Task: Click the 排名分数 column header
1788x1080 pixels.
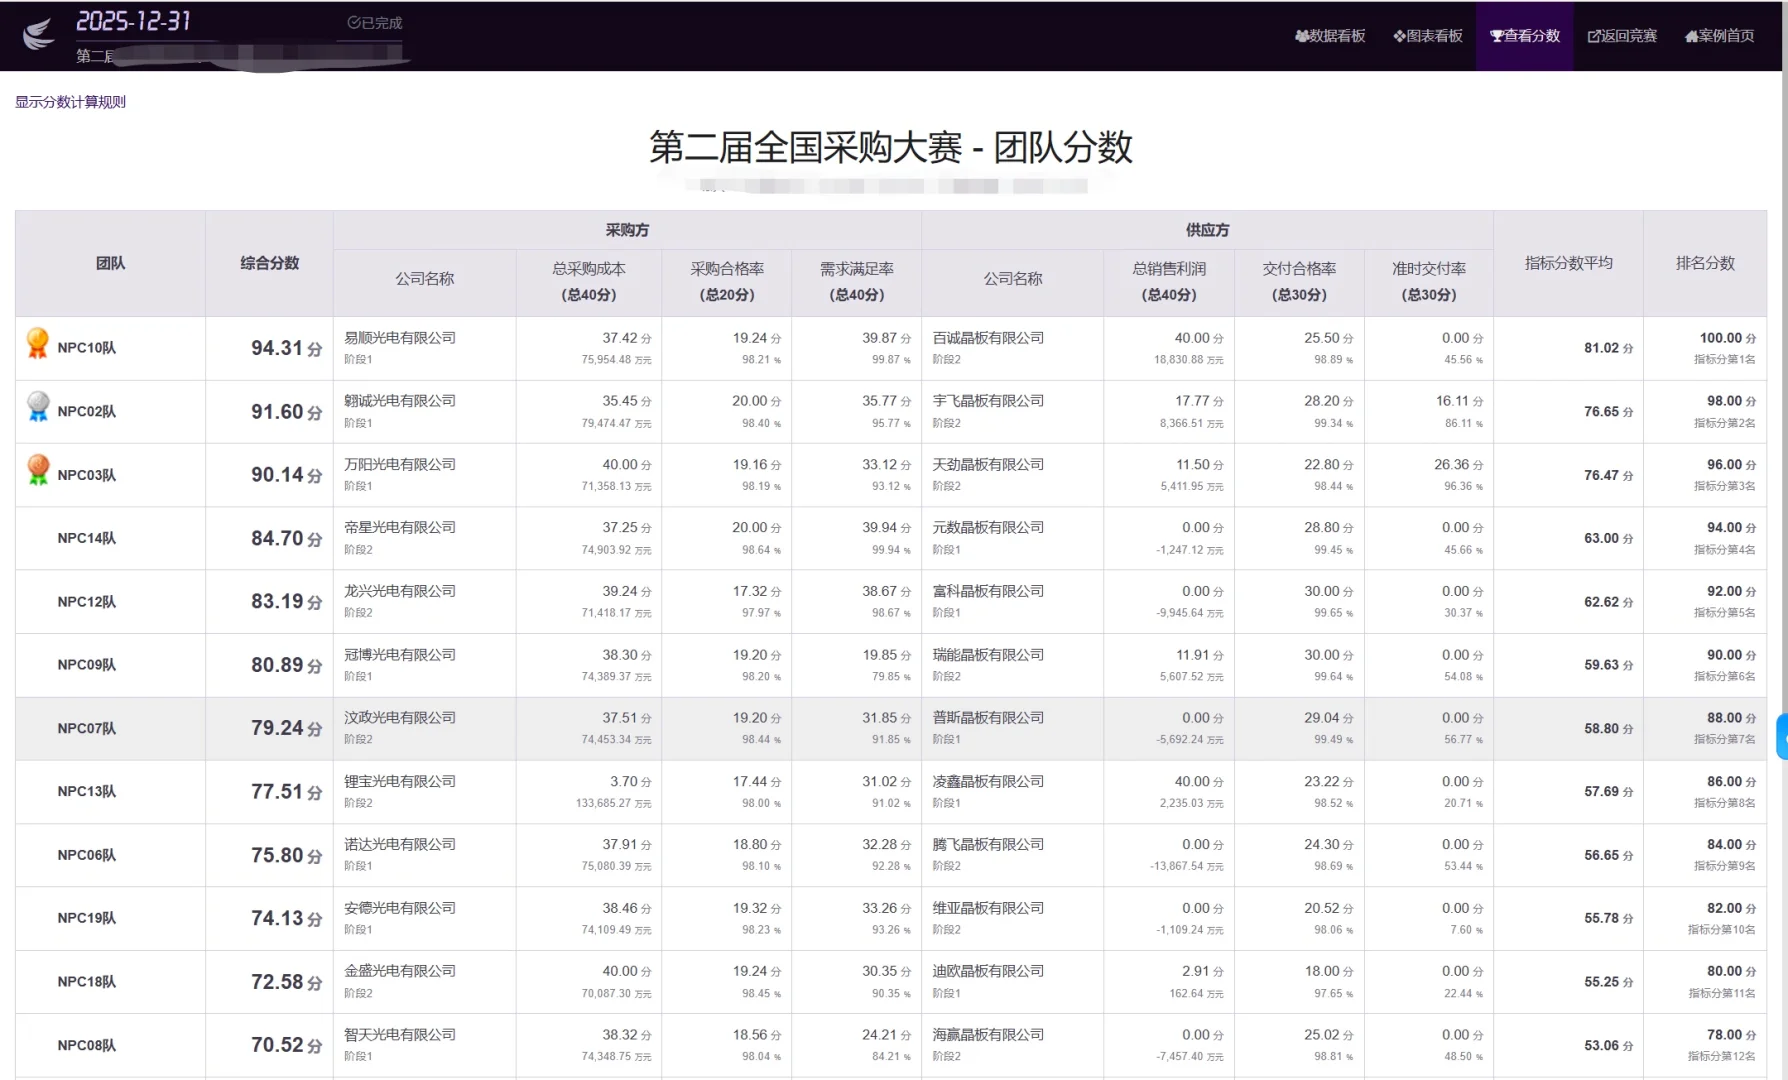Action: click(x=1704, y=263)
